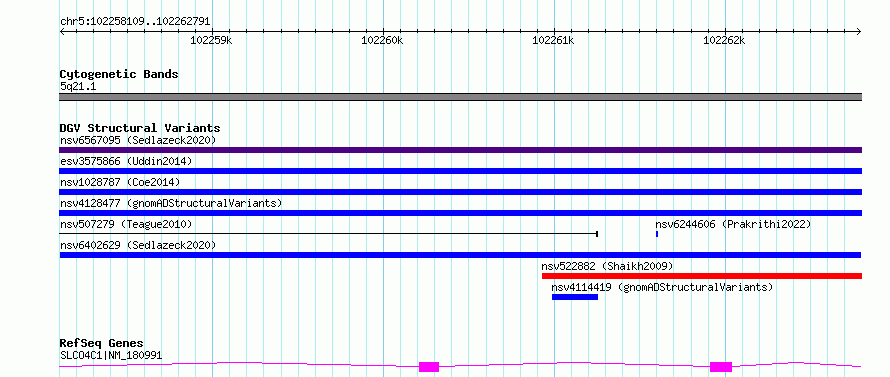Screen dimensions: 890x377
Task: Select the blue nsv6402629 variant bar
Action: [460, 255]
